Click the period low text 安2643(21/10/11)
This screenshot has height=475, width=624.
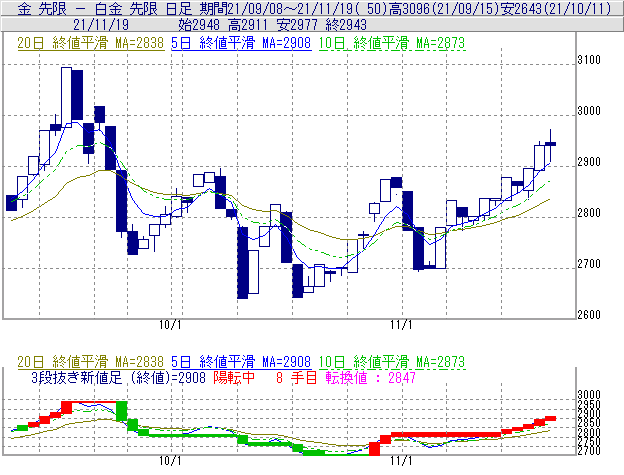556,8
